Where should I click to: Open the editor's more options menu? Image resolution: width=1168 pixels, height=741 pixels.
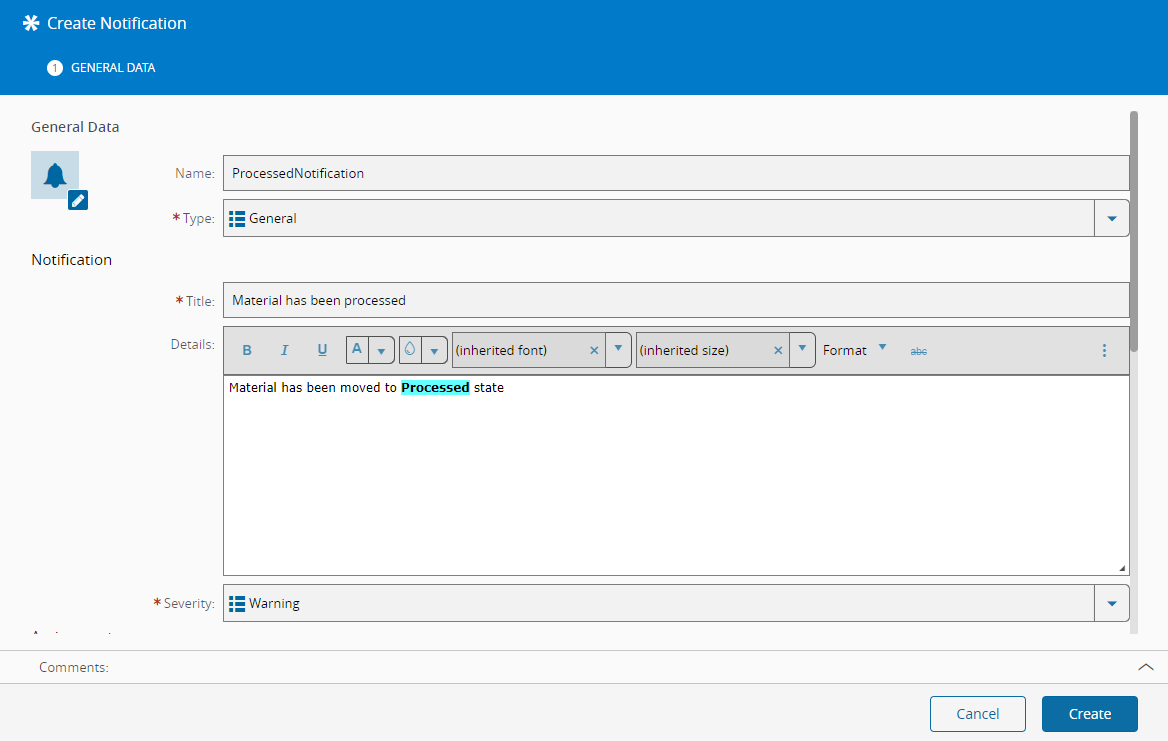1104,350
